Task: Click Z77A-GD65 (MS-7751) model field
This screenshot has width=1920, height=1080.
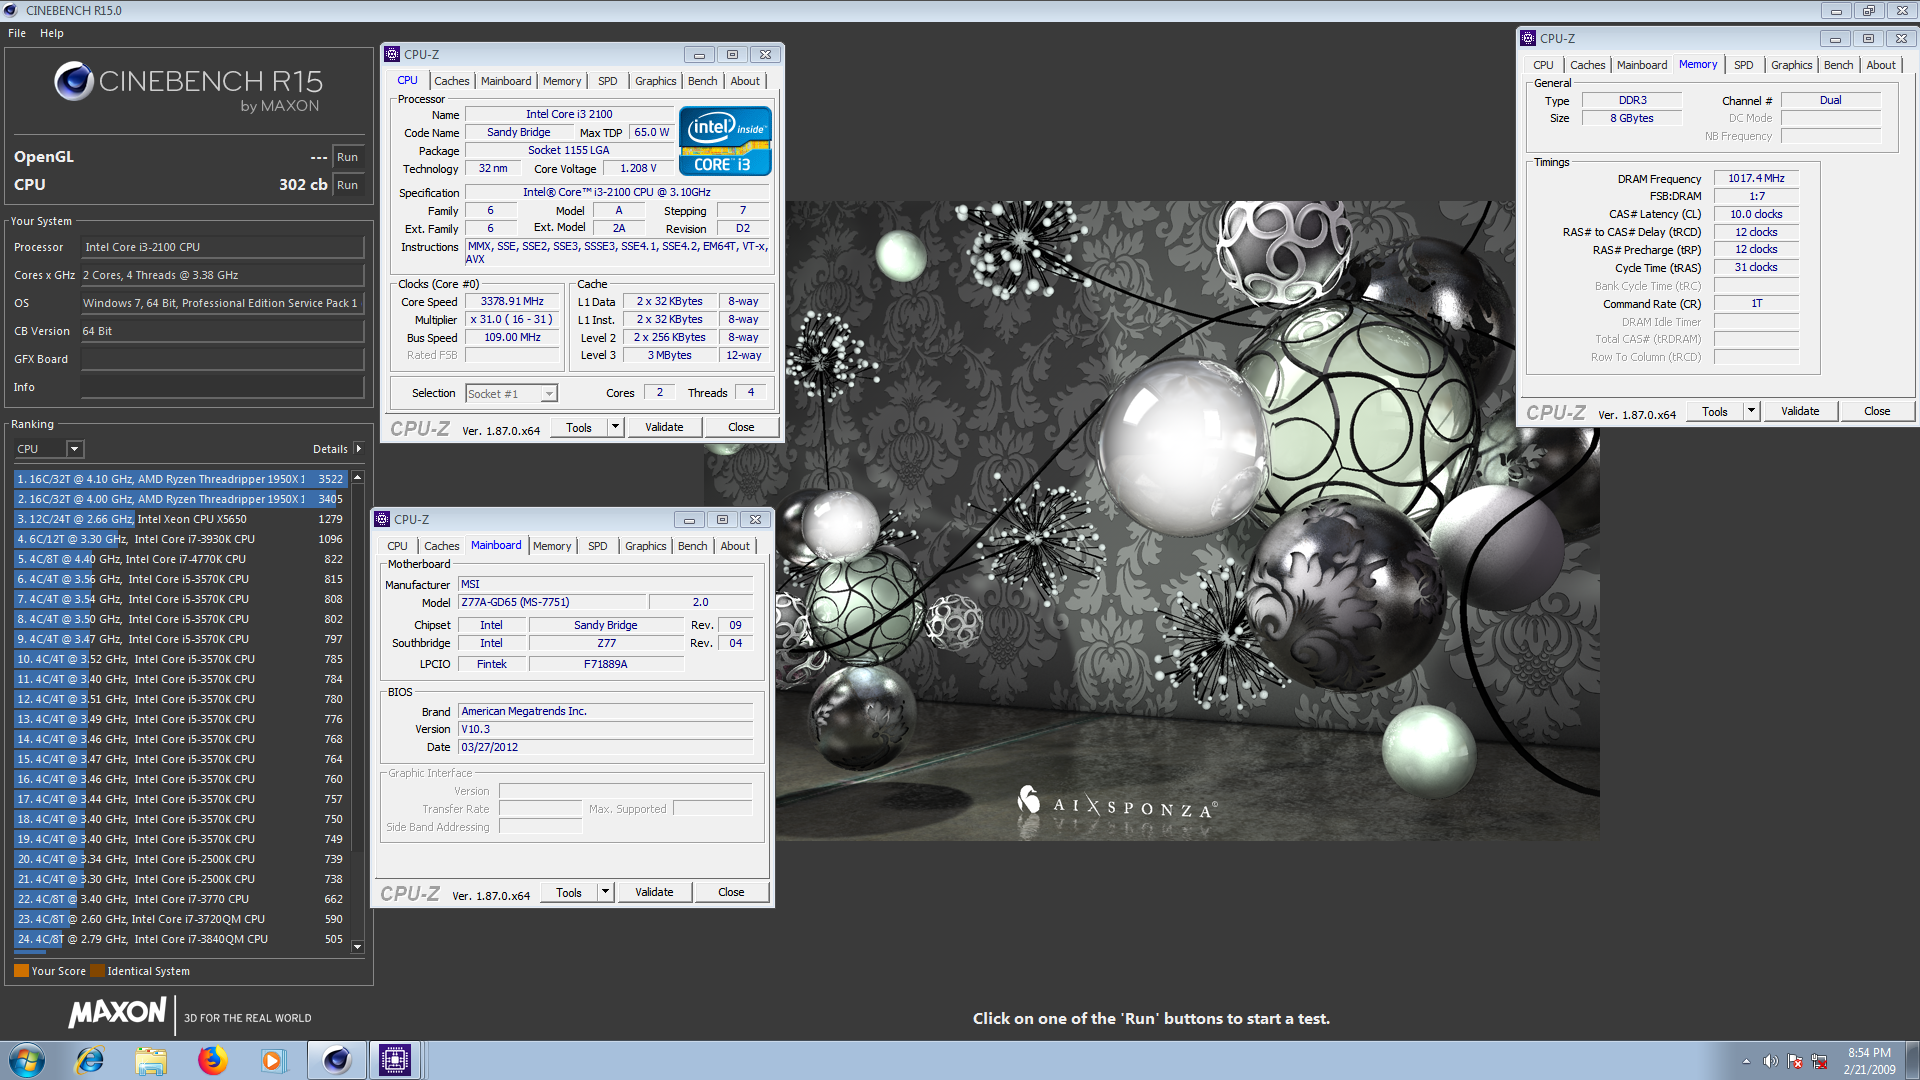Action: [553, 603]
